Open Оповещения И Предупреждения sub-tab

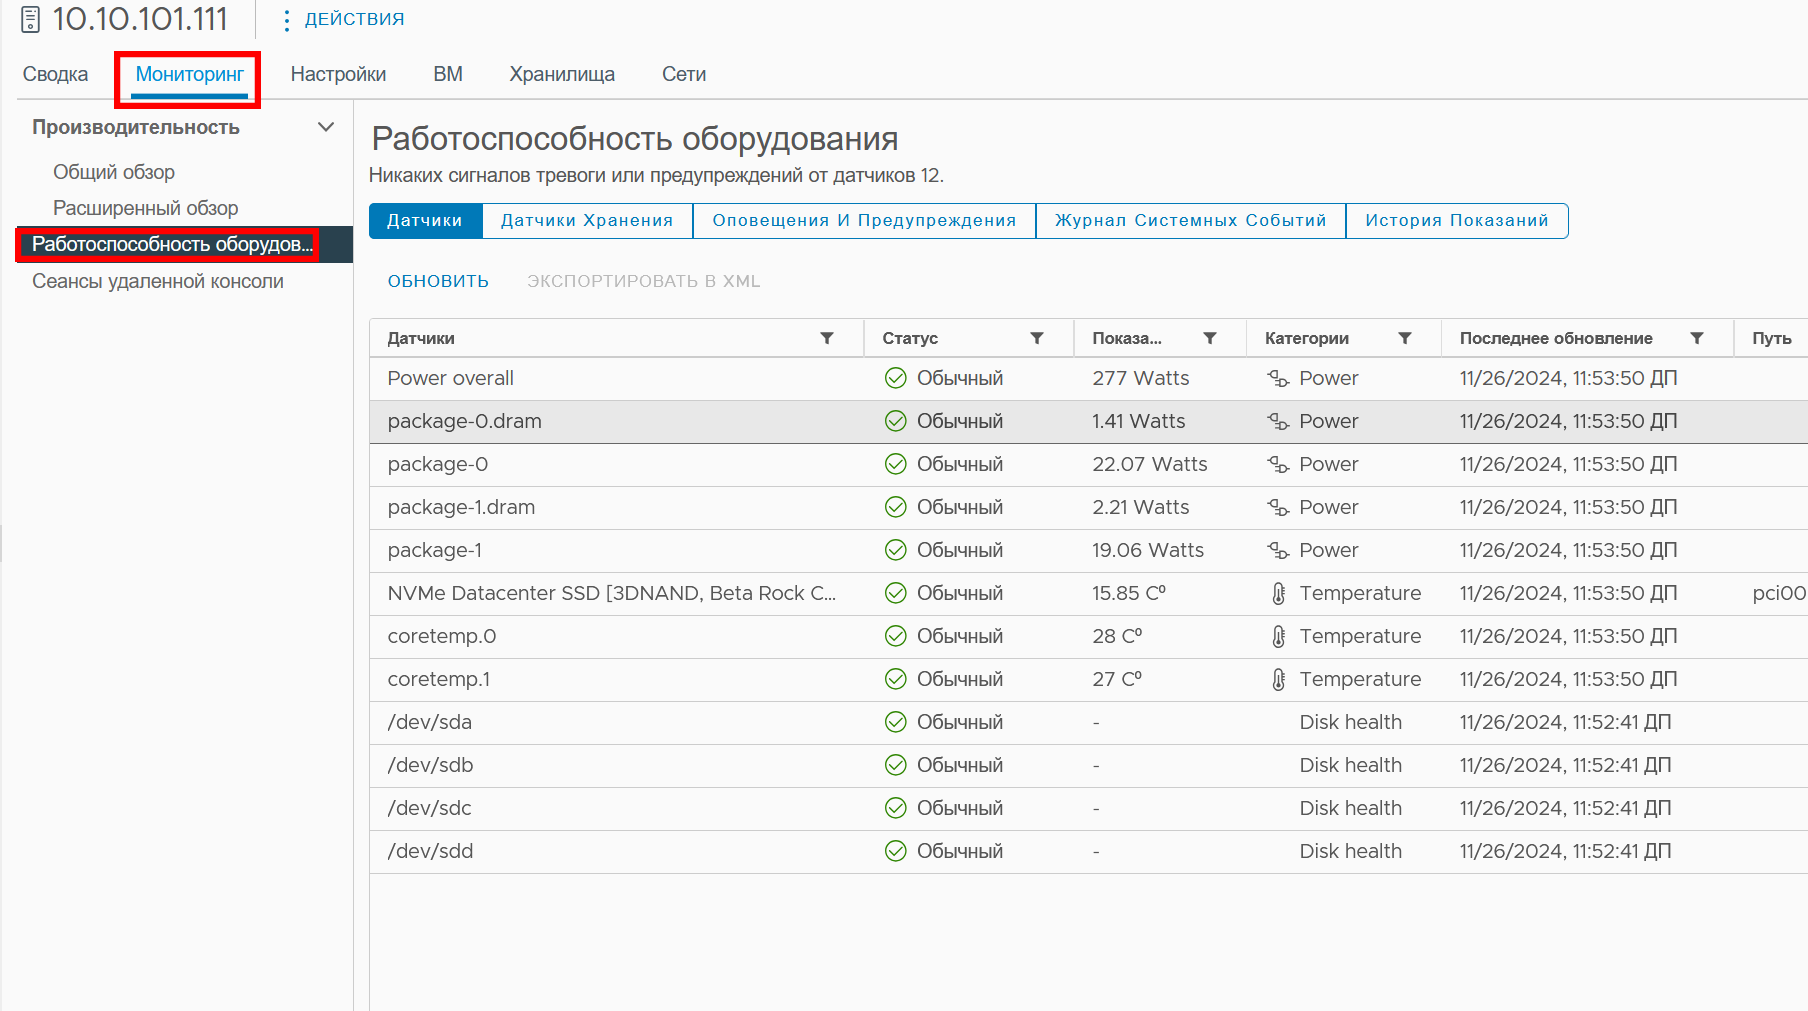864,221
